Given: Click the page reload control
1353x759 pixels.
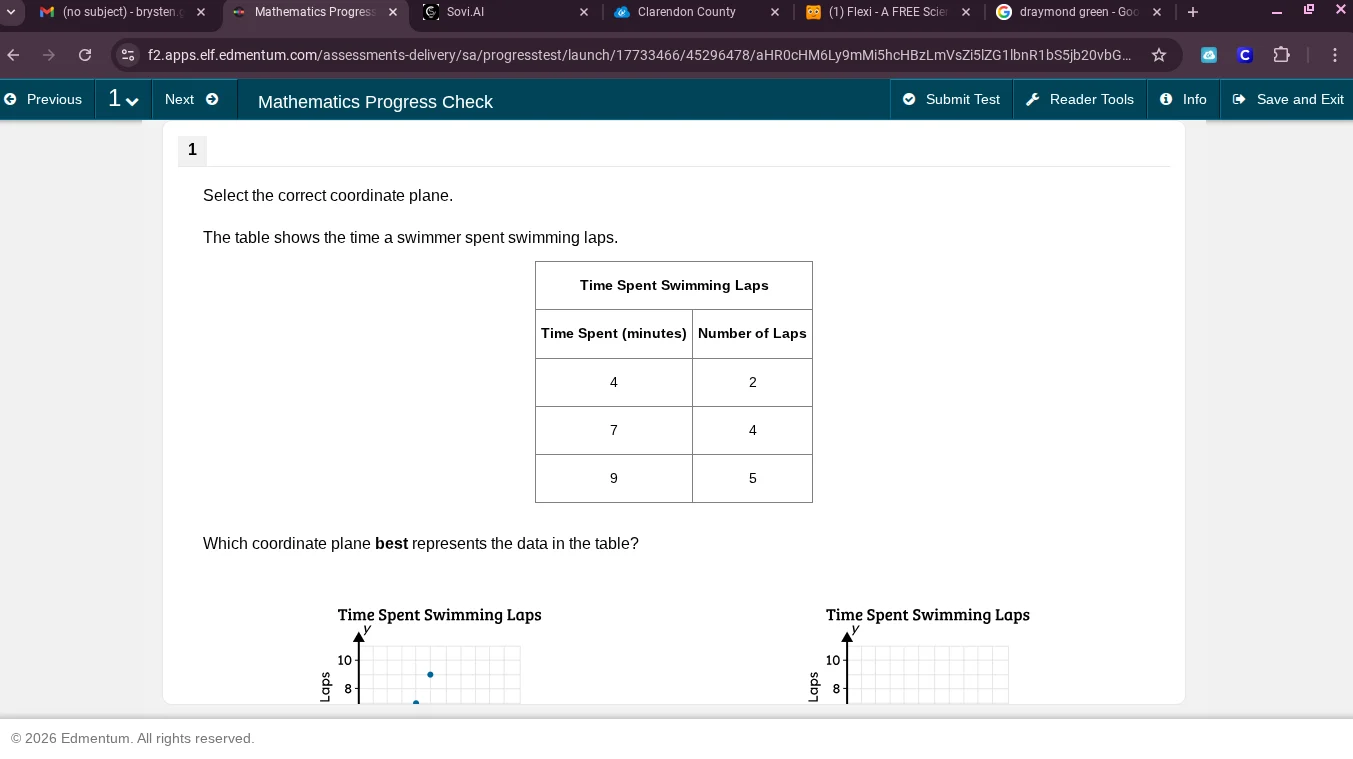Looking at the screenshot, I should [x=85, y=55].
